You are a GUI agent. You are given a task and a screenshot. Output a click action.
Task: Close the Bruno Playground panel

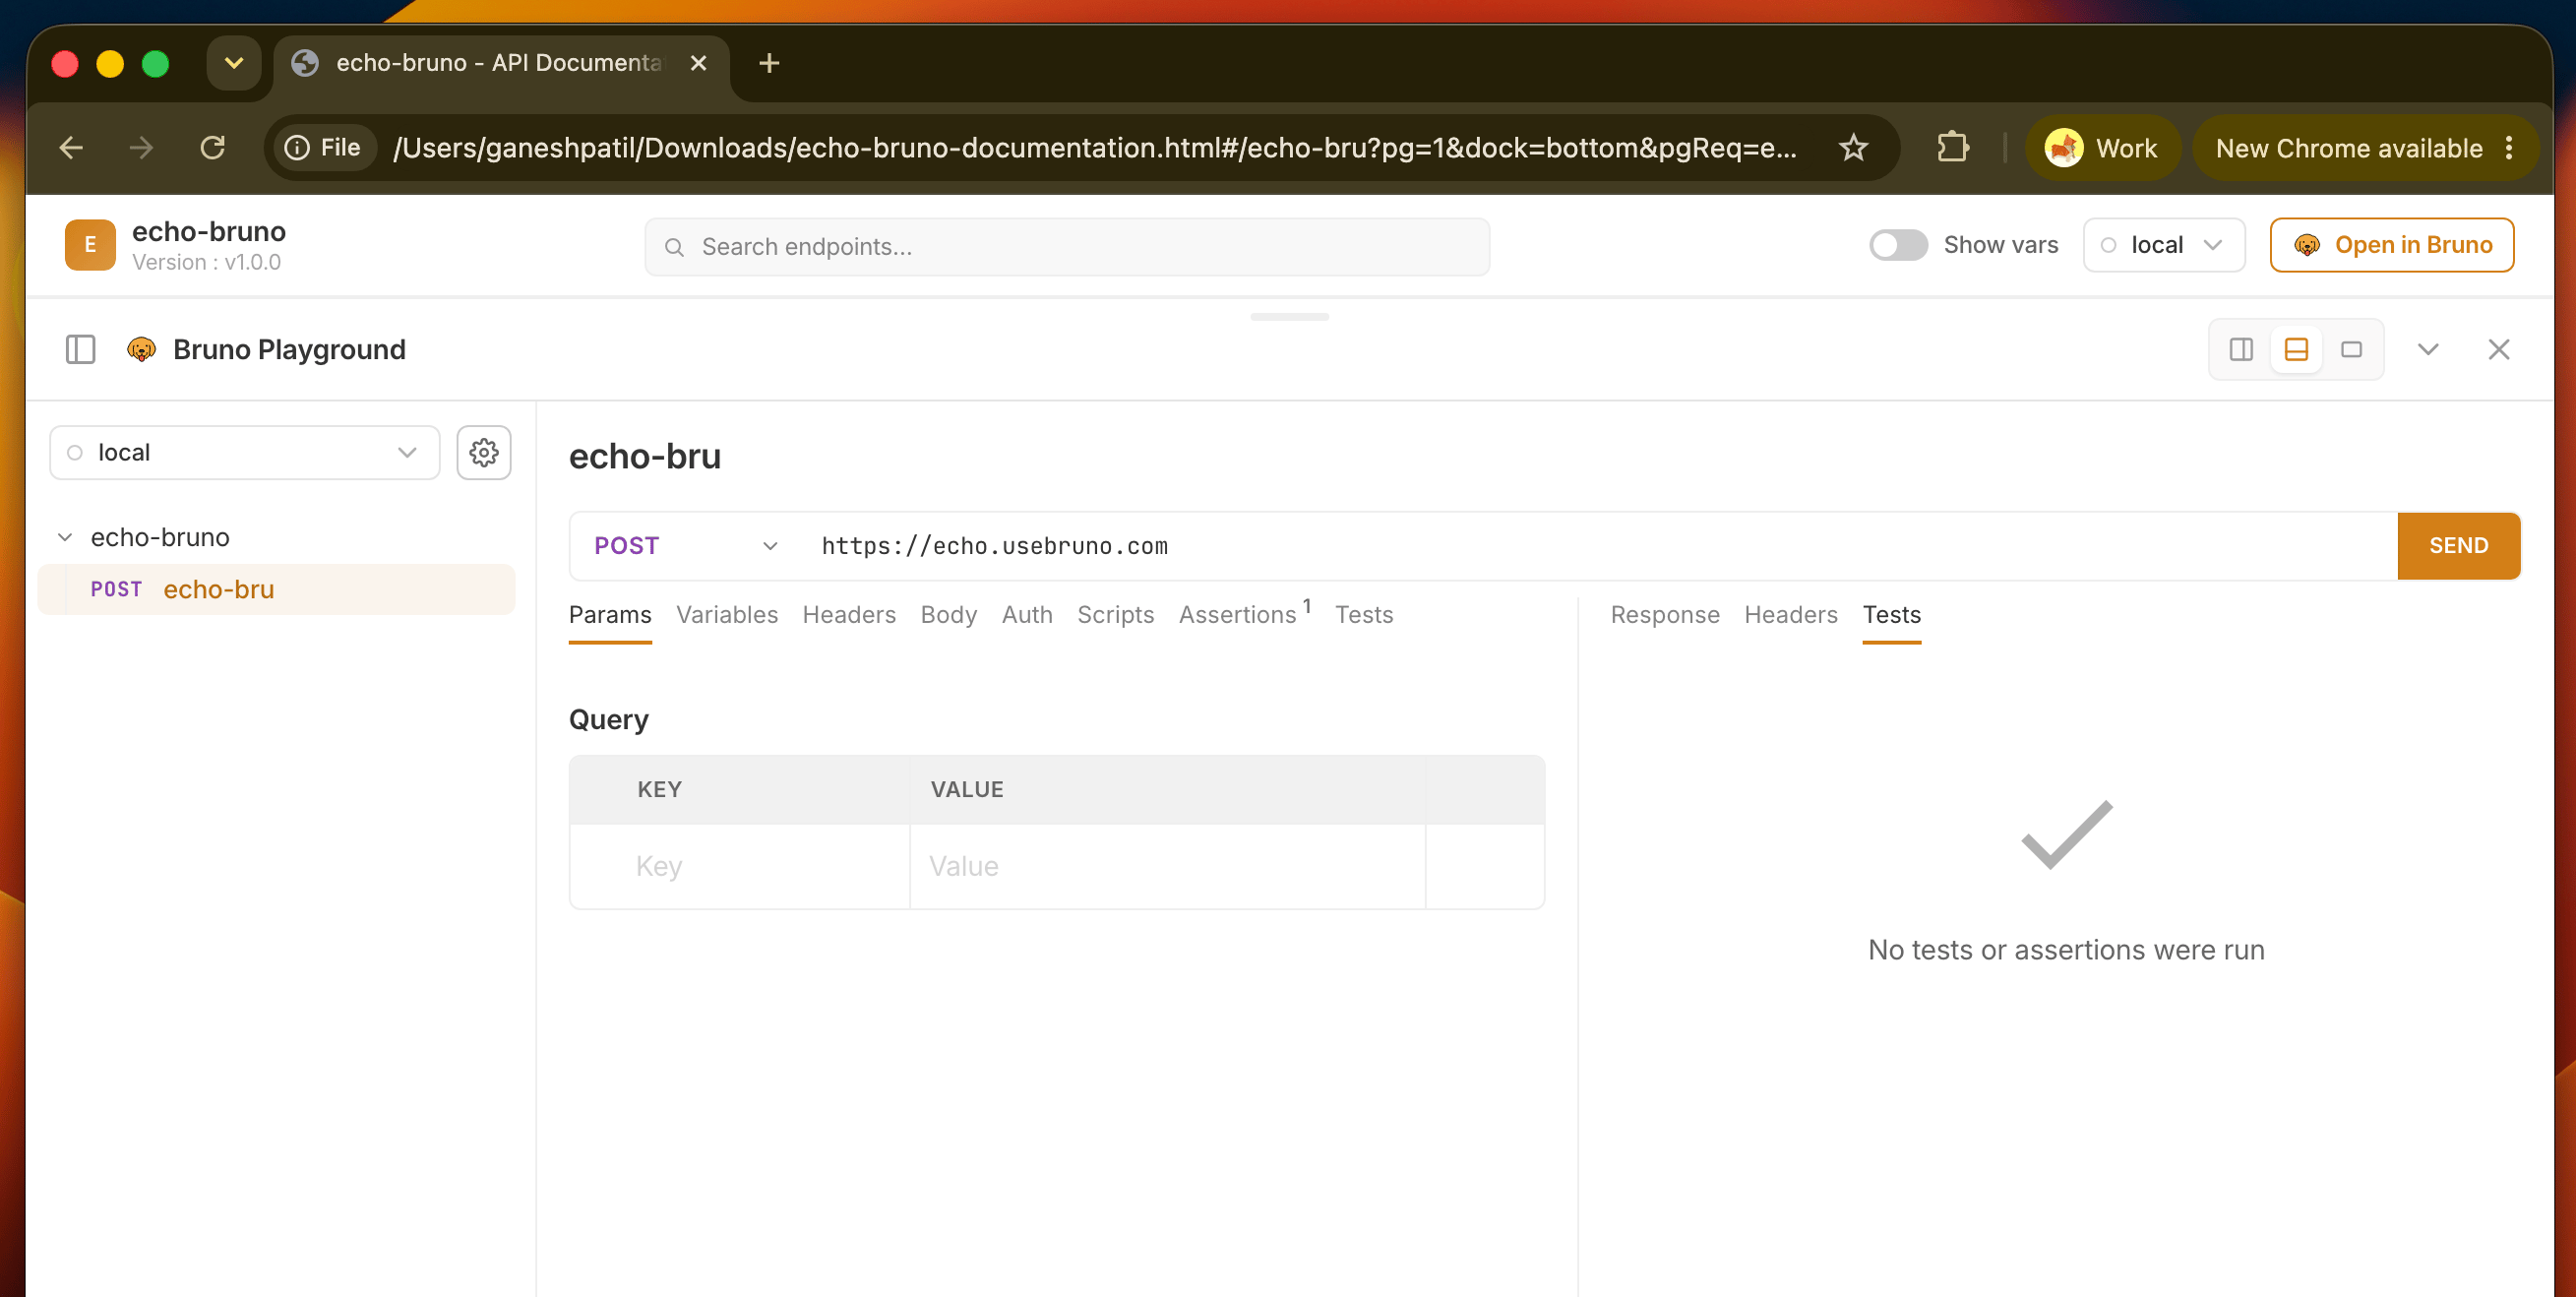coord(2499,349)
